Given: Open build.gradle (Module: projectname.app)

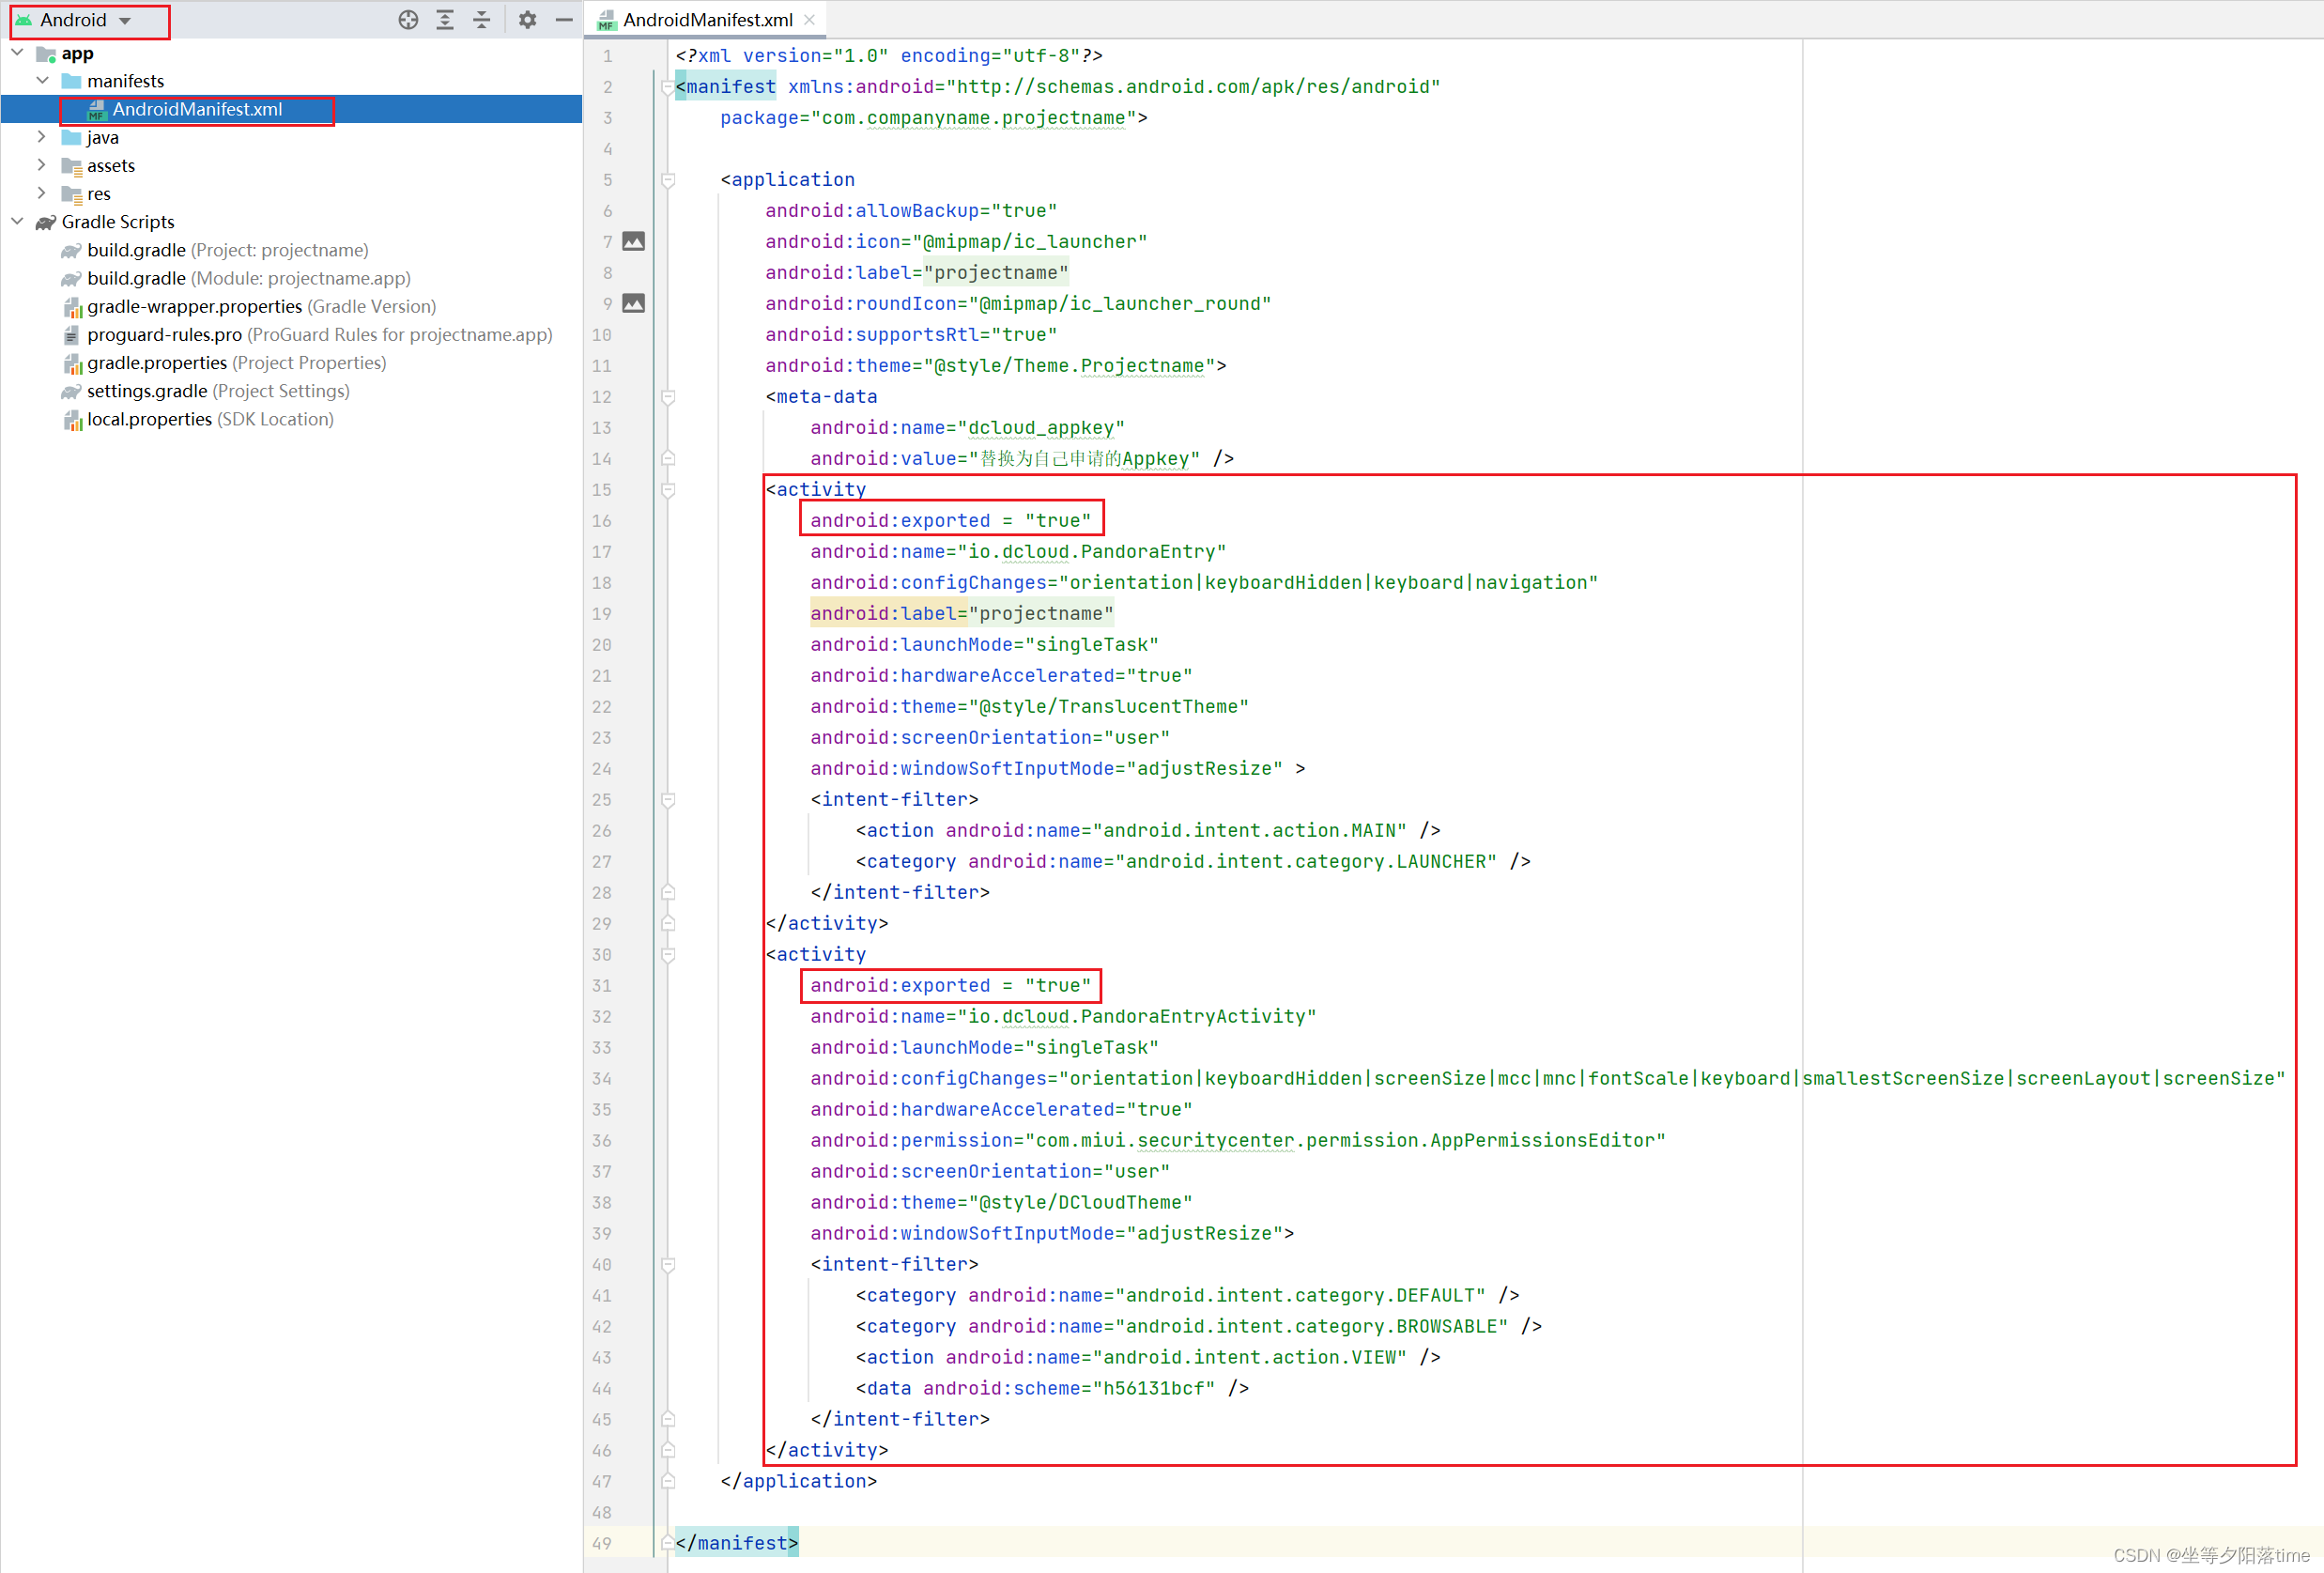Looking at the screenshot, I should [248, 278].
